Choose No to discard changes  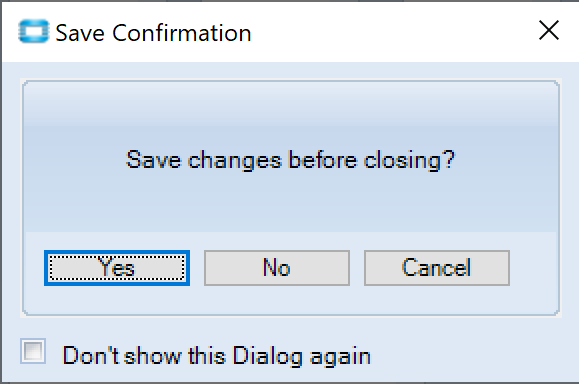277,268
